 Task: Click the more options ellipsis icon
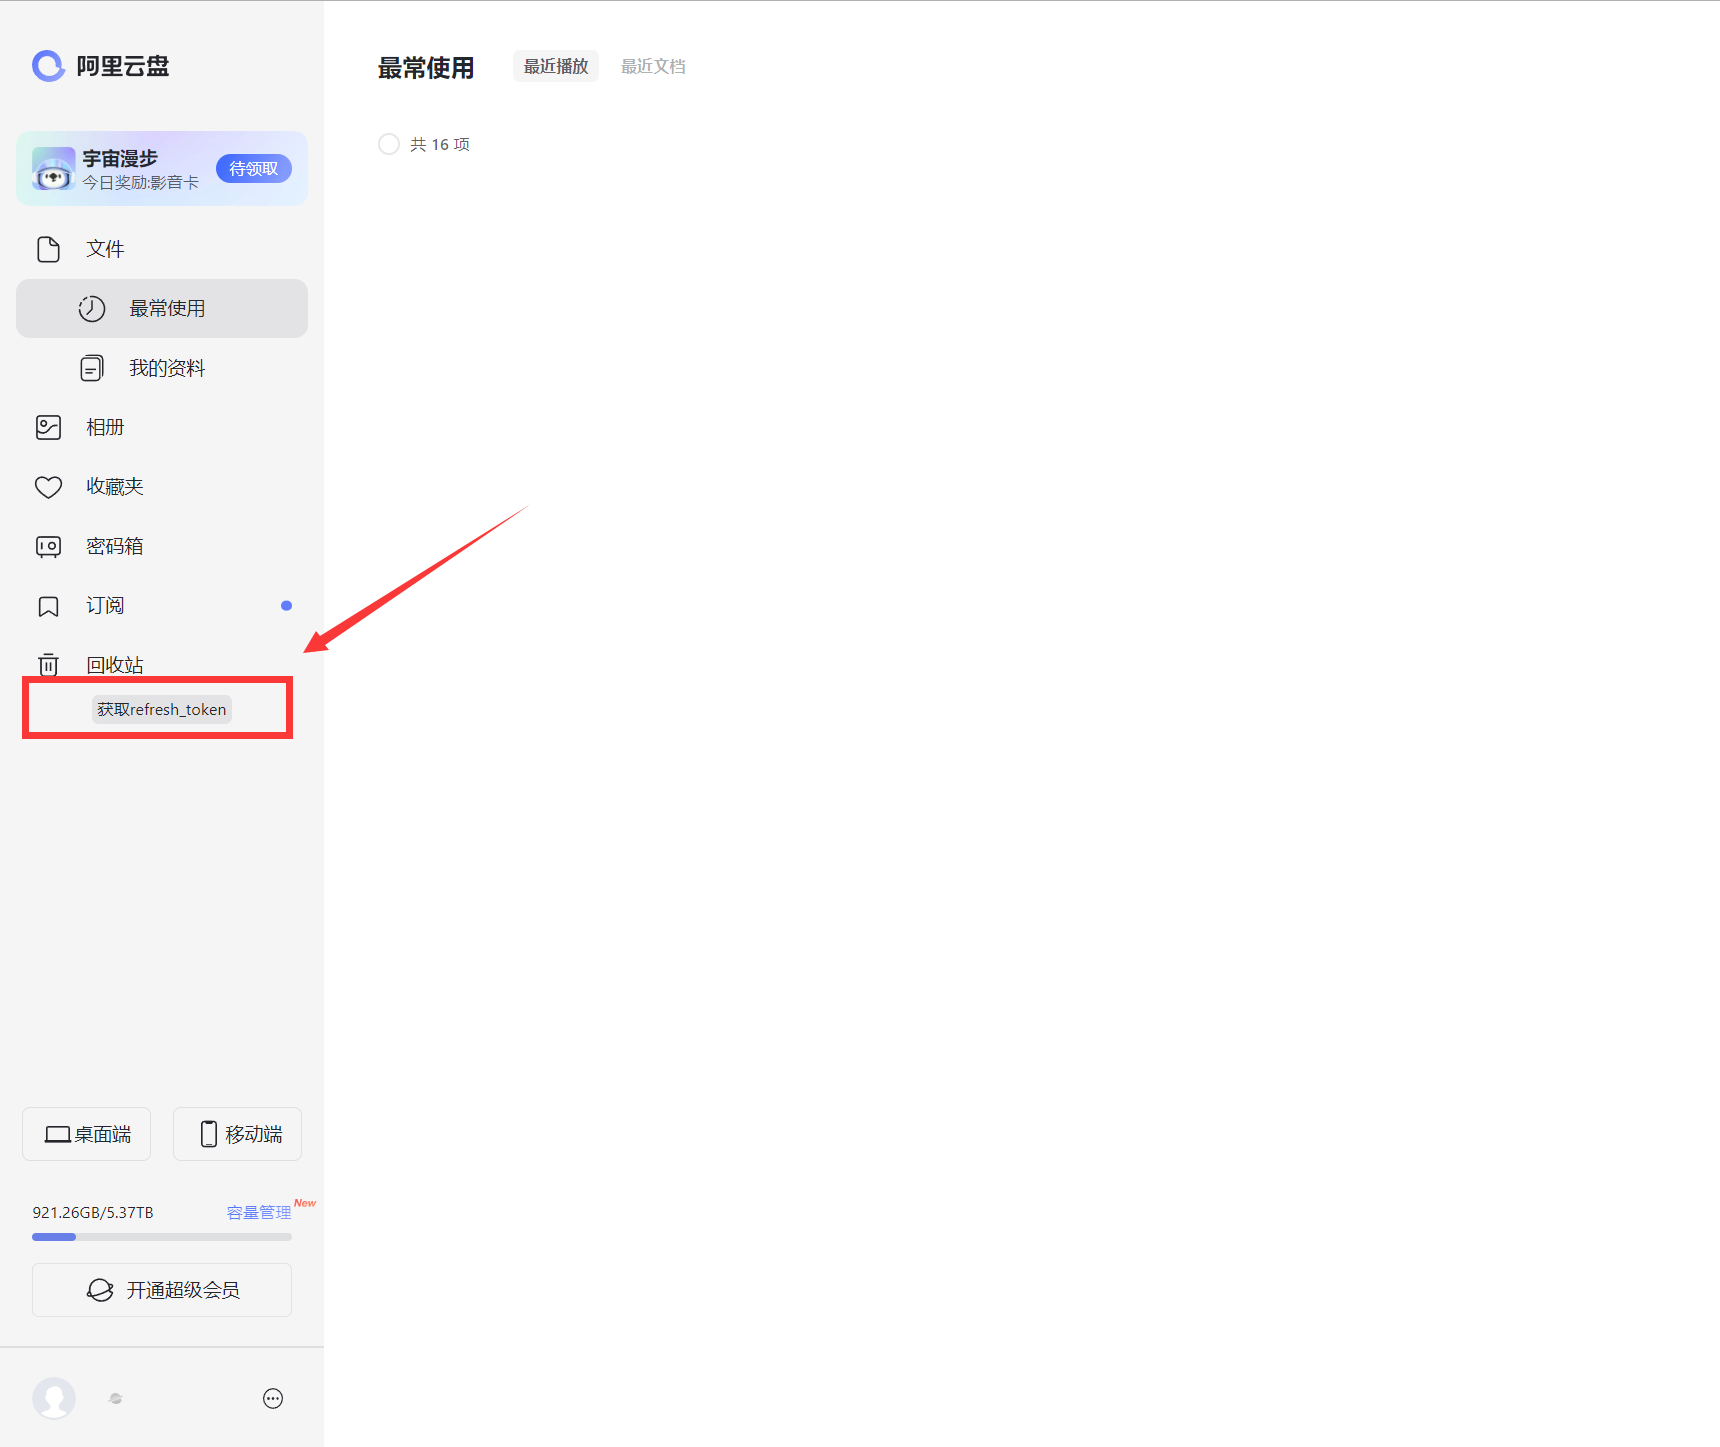[x=273, y=1398]
